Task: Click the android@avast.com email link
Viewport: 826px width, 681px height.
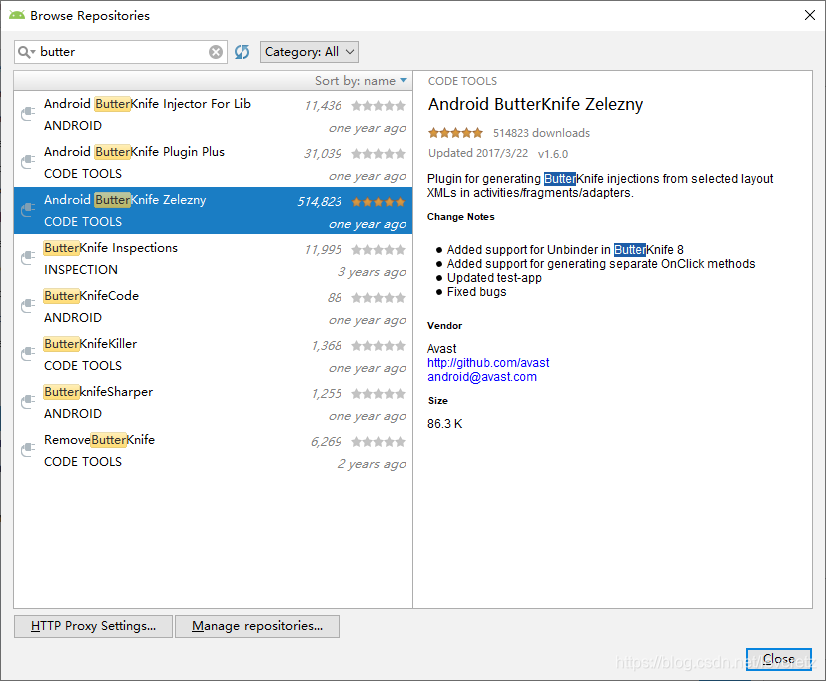Action: [481, 376]
